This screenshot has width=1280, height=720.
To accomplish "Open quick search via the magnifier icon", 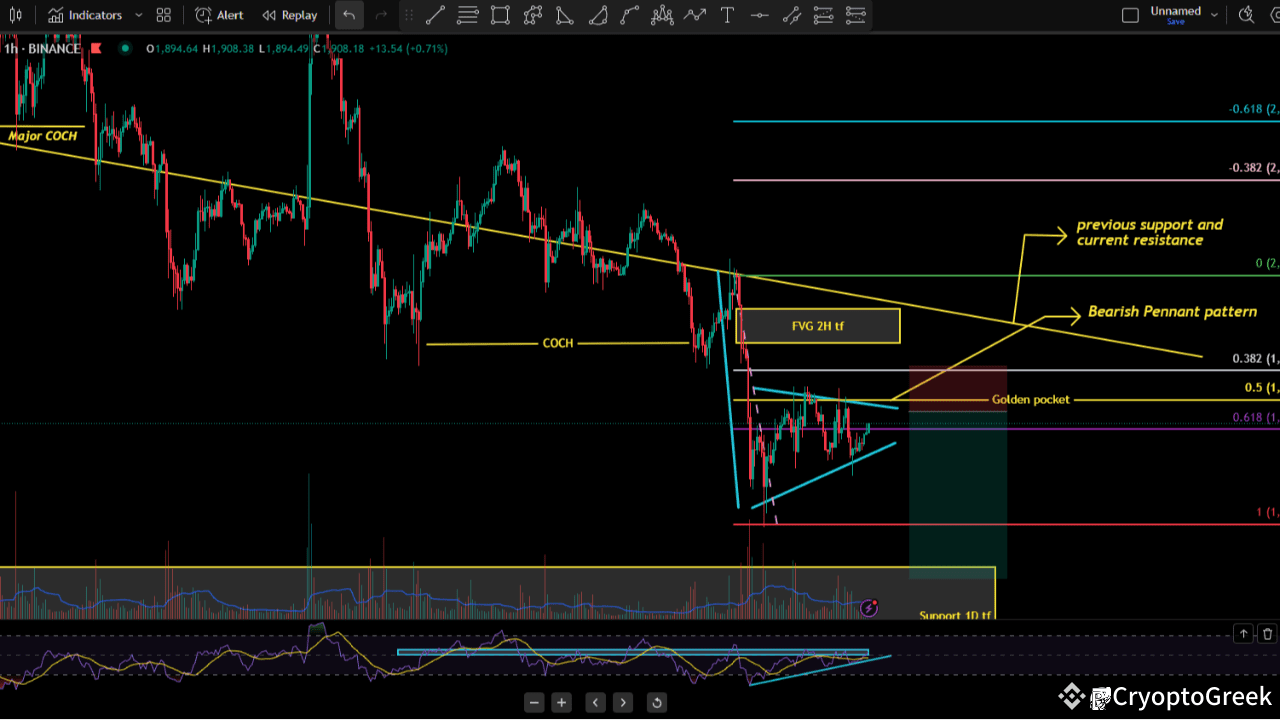I will 1246,15.
